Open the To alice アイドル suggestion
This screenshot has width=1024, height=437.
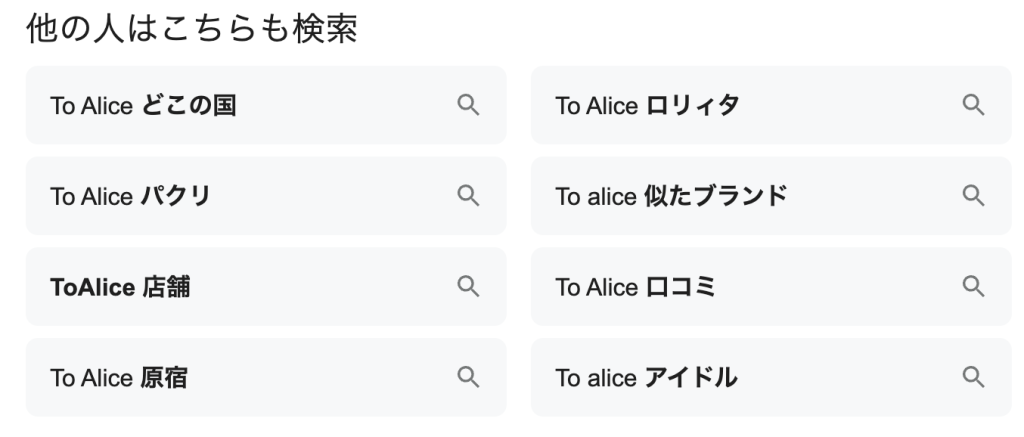(x=646, y=377)
